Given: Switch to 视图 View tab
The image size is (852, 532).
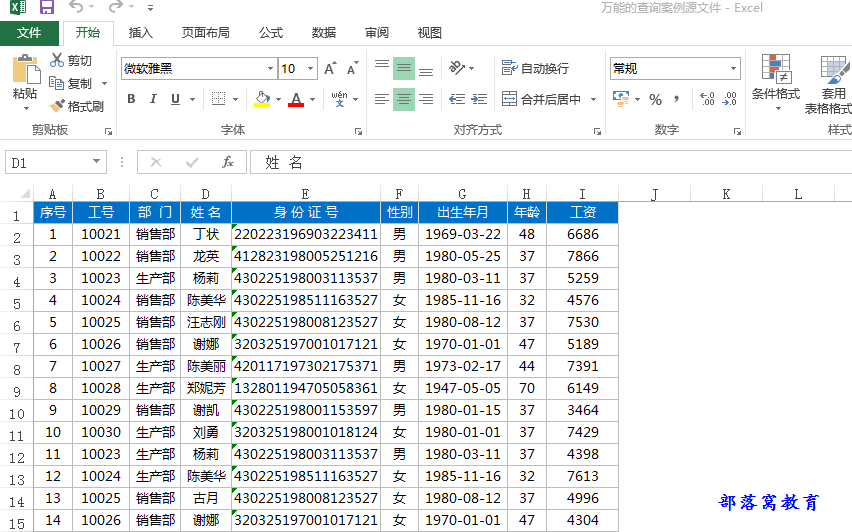Looking at the screenshot, I should point(429,33).
